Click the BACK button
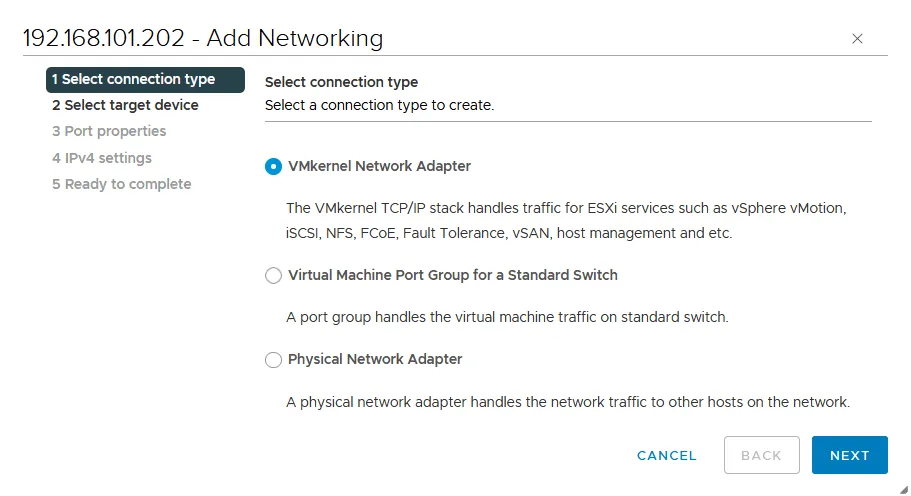Image resolution: width=911 pixels, height=496 pixels. [x=761, y=455]
